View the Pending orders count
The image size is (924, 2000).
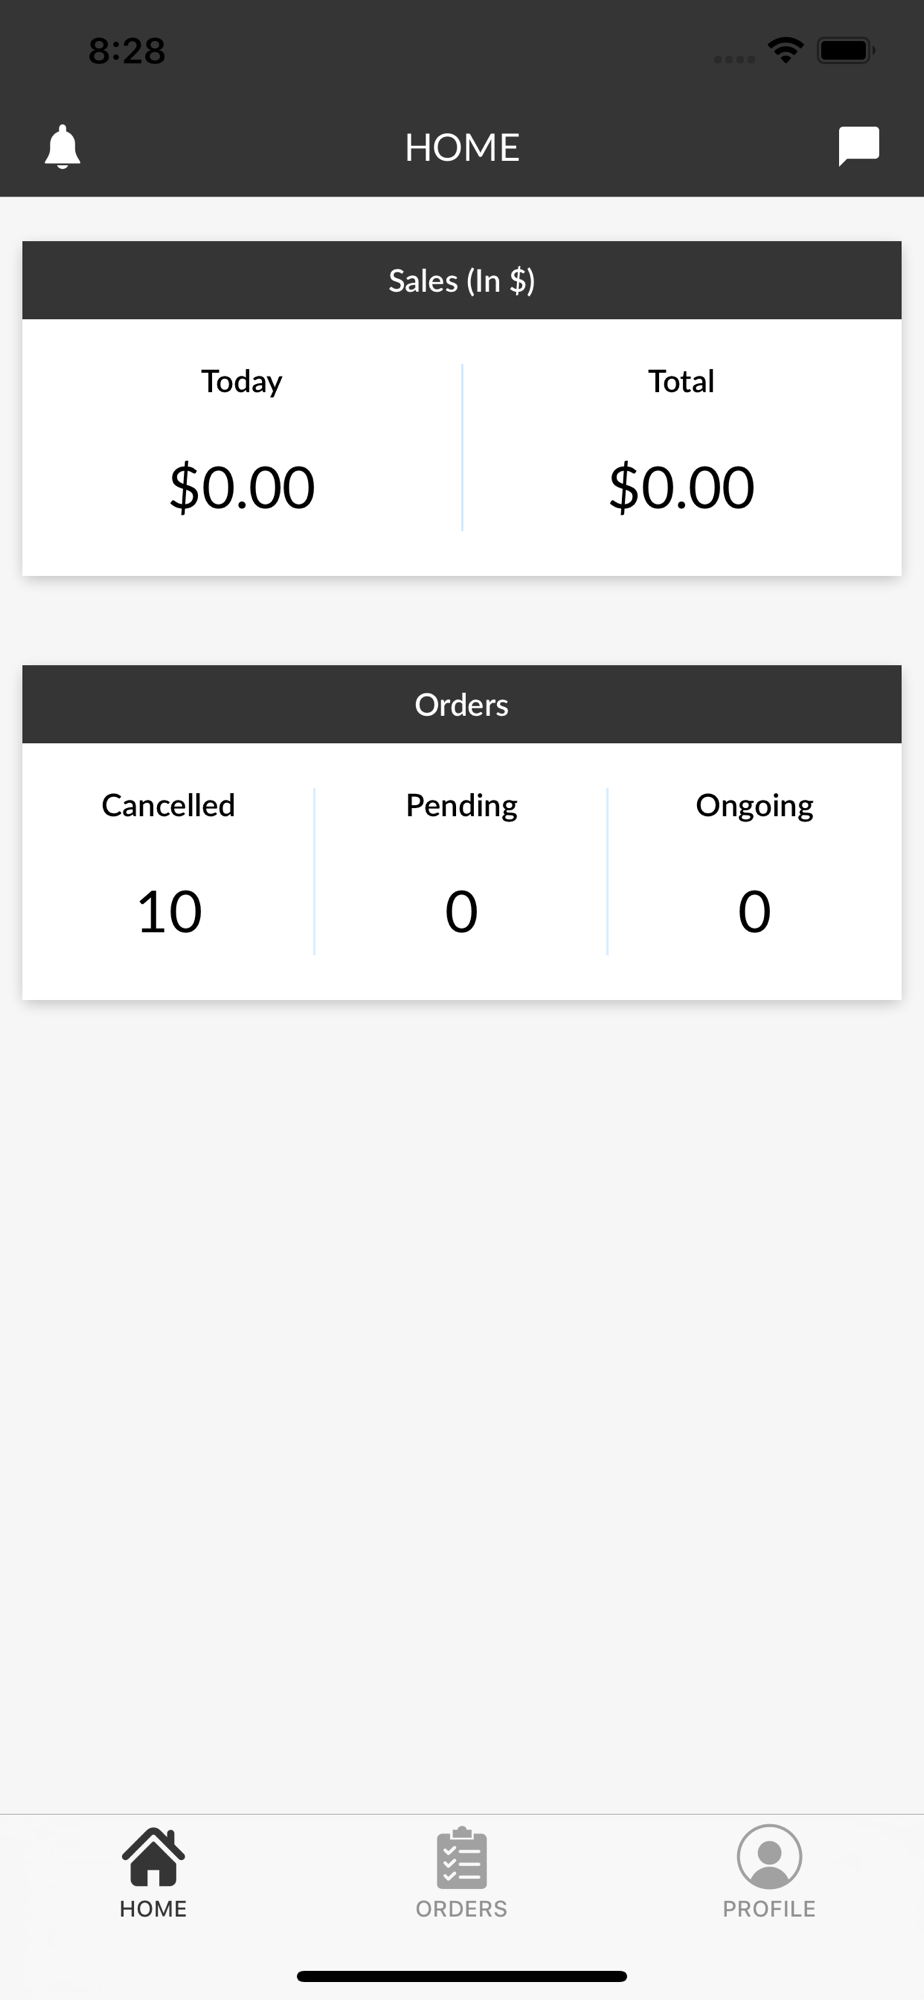[461, 912]
